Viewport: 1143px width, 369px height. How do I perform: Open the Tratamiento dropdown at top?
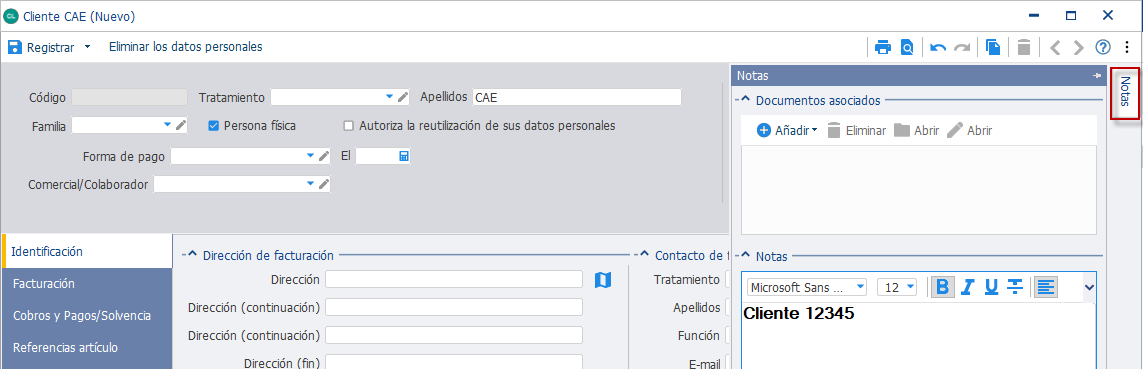click(x=389, y=96)
